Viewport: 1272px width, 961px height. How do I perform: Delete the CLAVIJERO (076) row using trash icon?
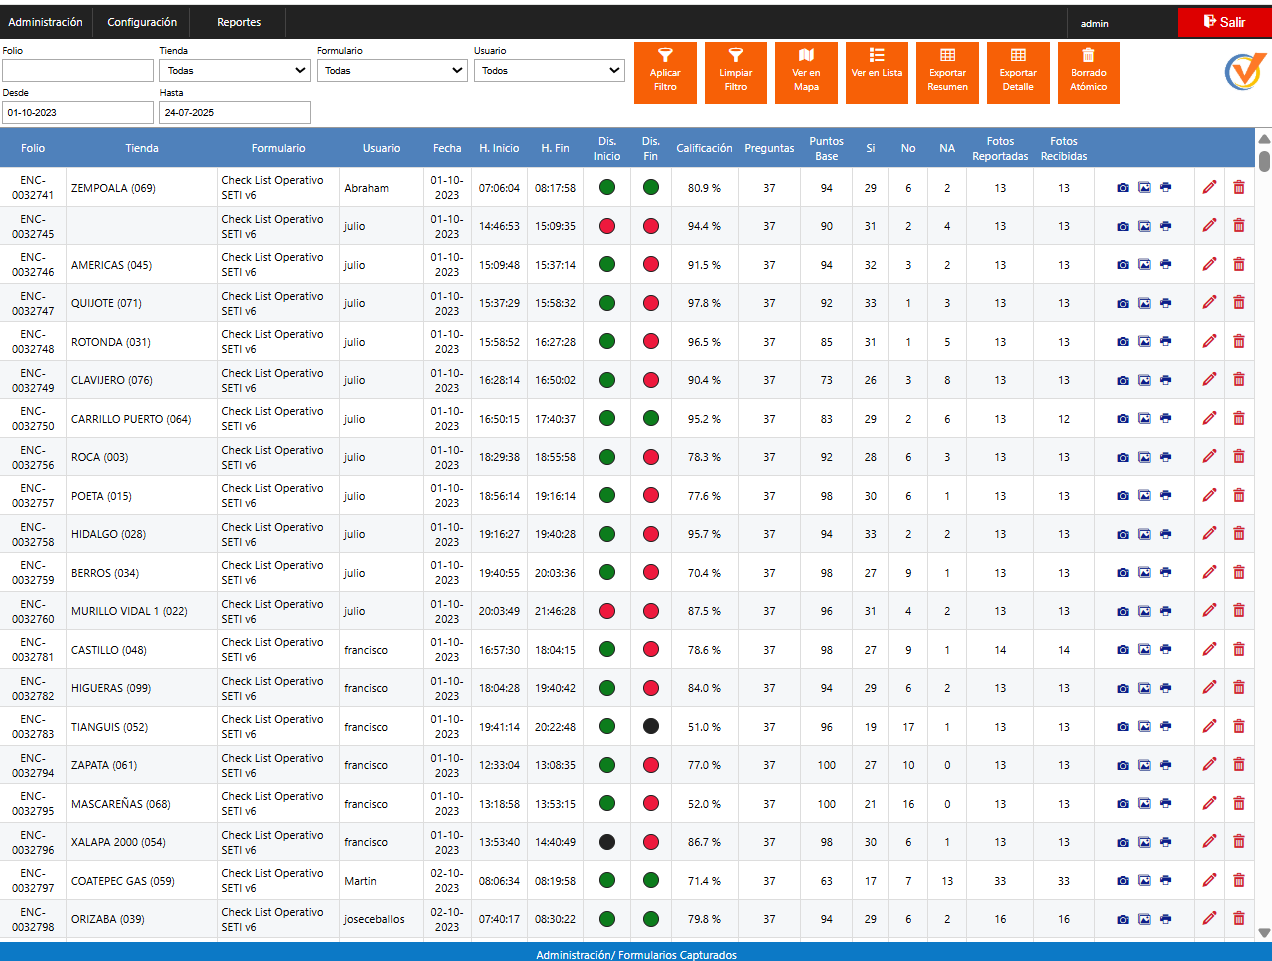point(1239,380)
